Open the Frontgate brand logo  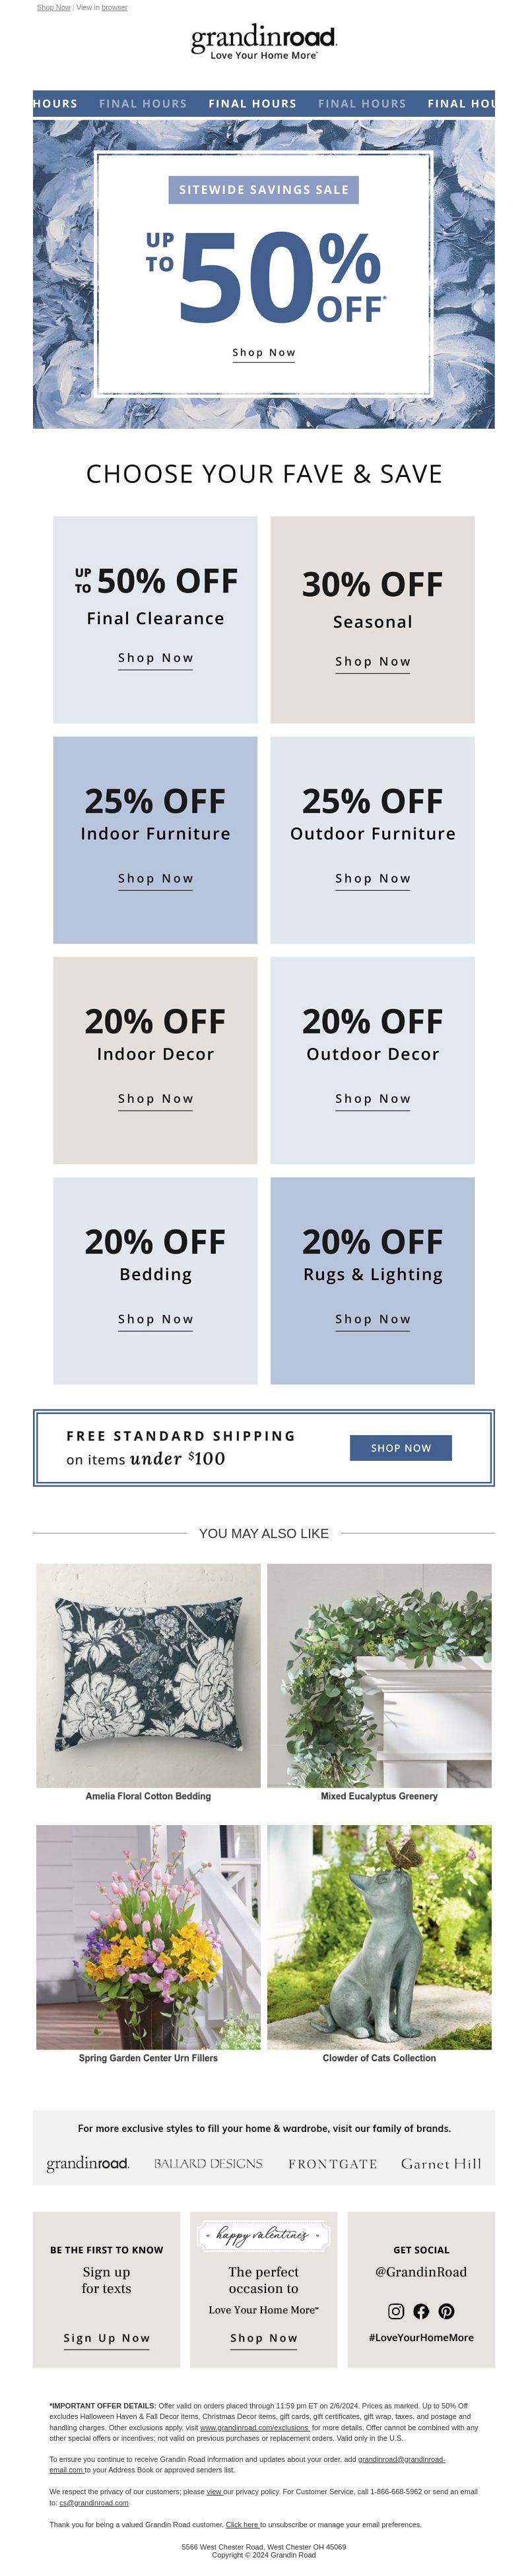tap(332, 2164)
